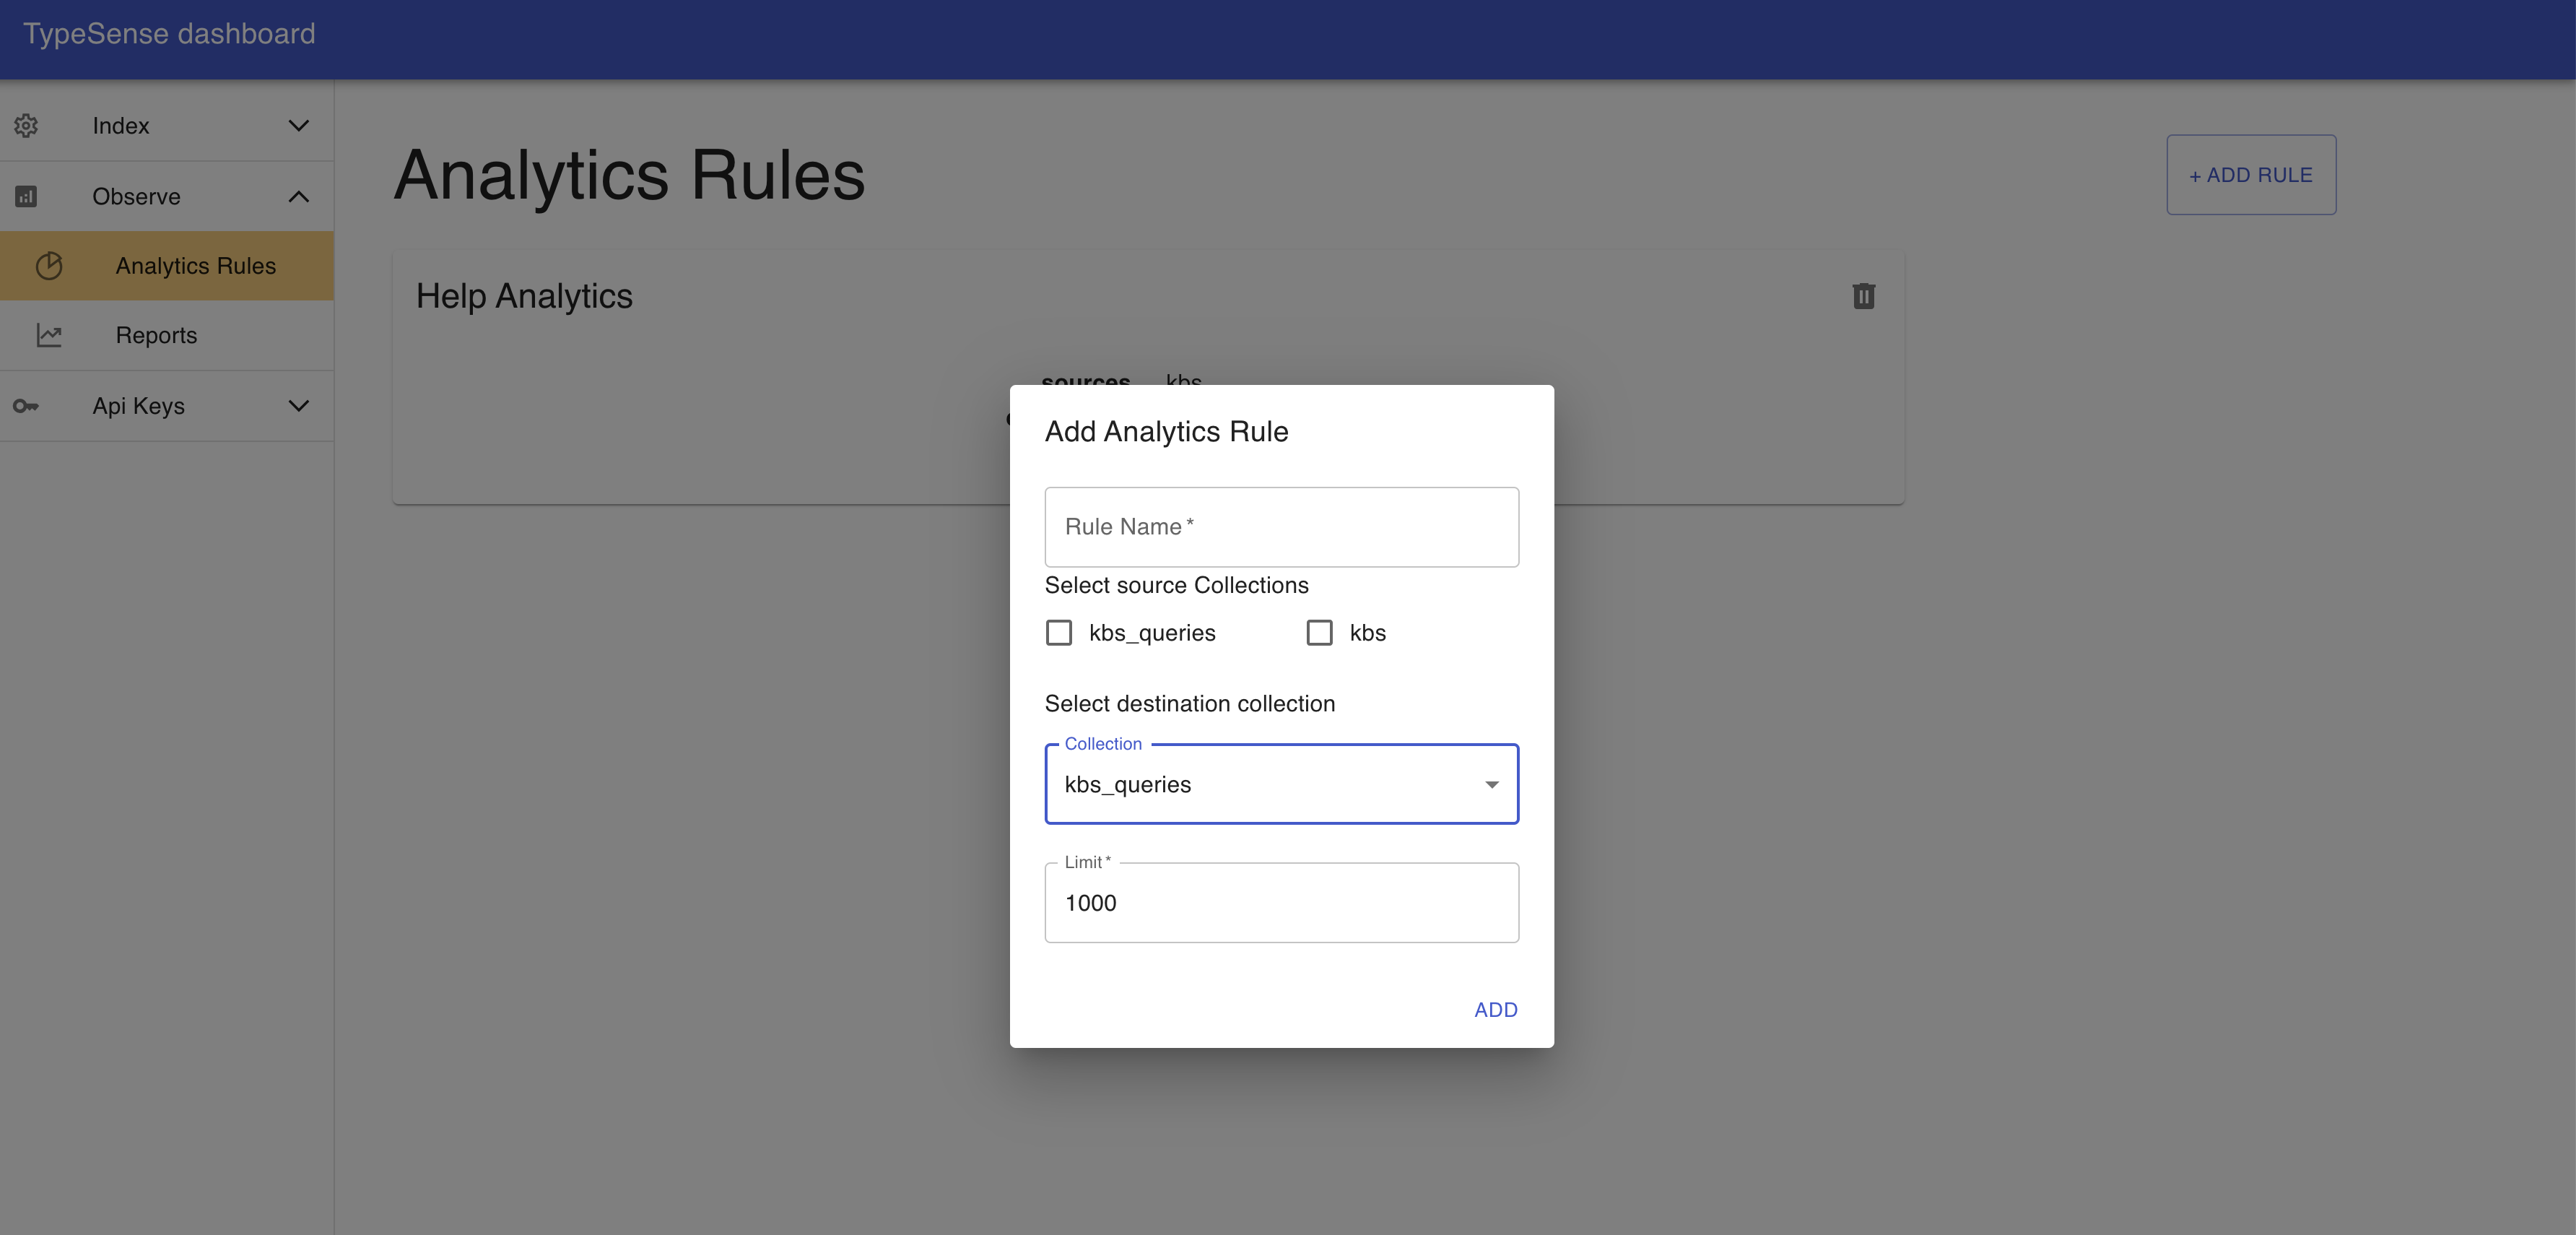Click the Help Analytics card heading

[x=524, y=296]
